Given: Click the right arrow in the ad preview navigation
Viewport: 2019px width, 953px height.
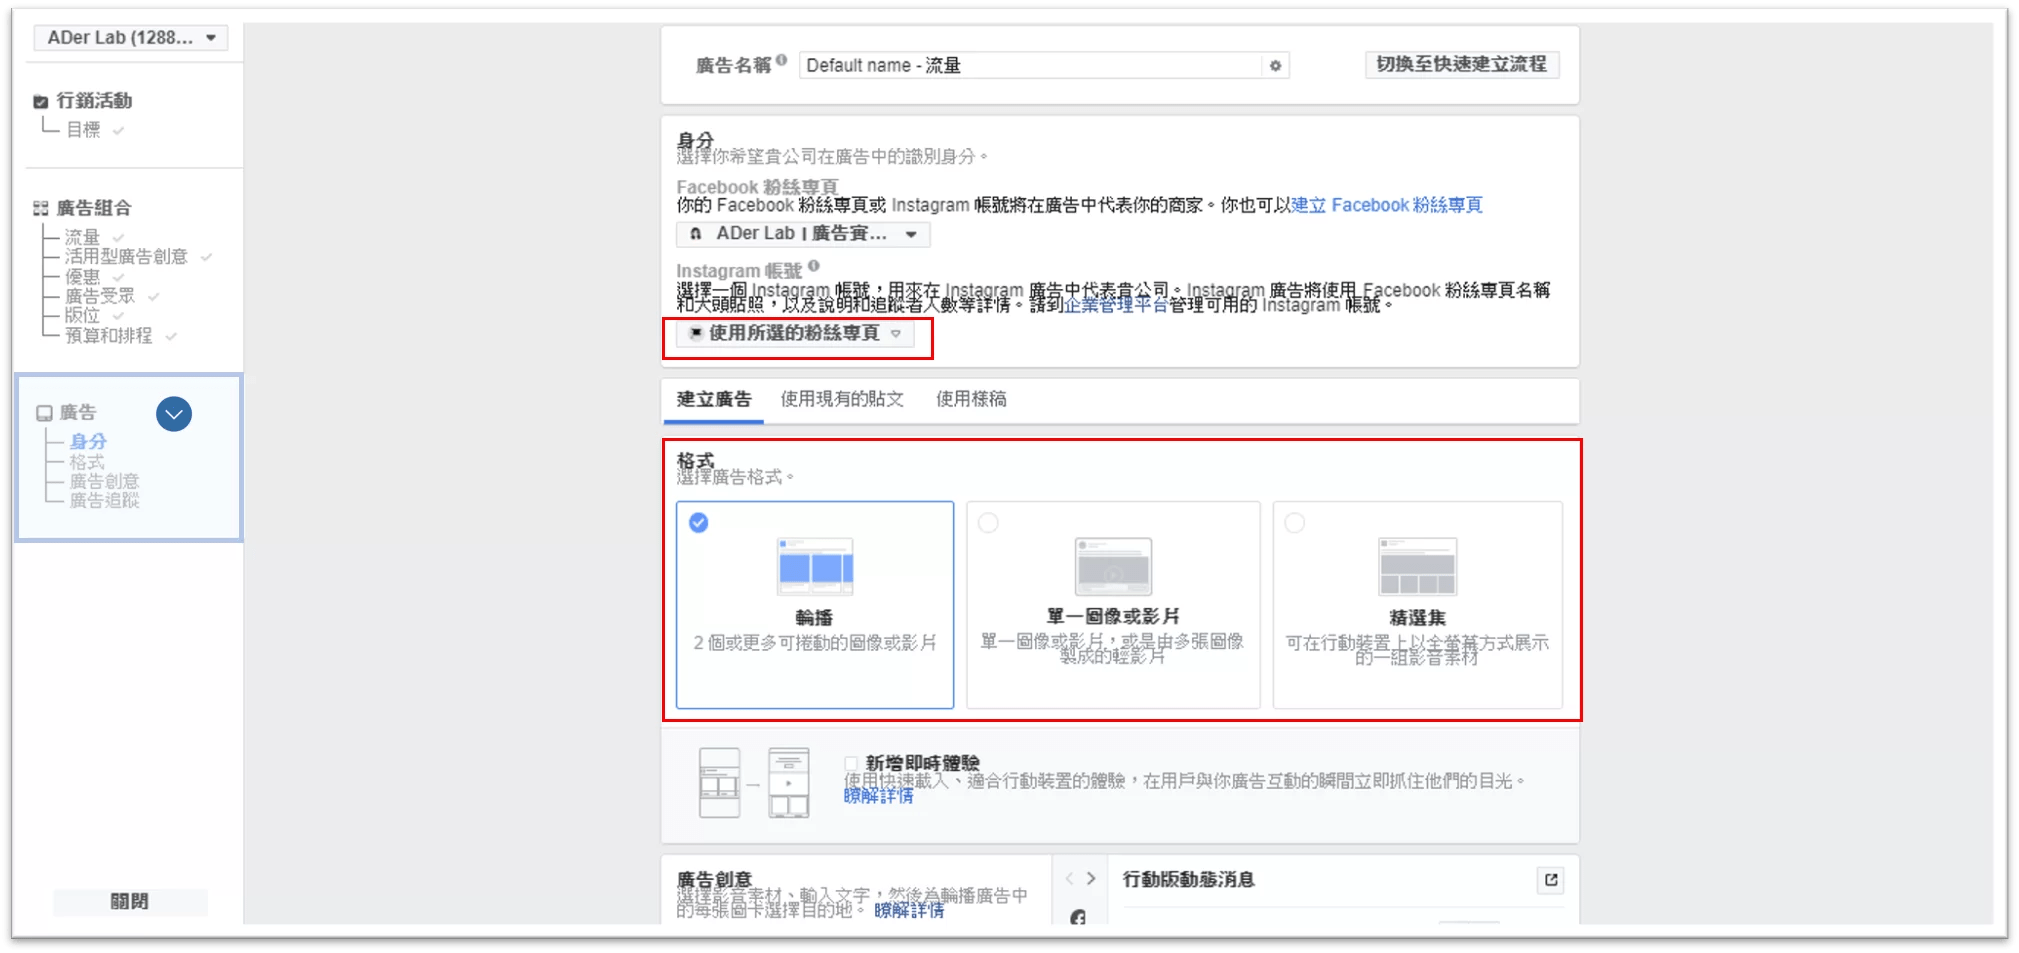Looking at the screenshot, I should point(1090,878).
